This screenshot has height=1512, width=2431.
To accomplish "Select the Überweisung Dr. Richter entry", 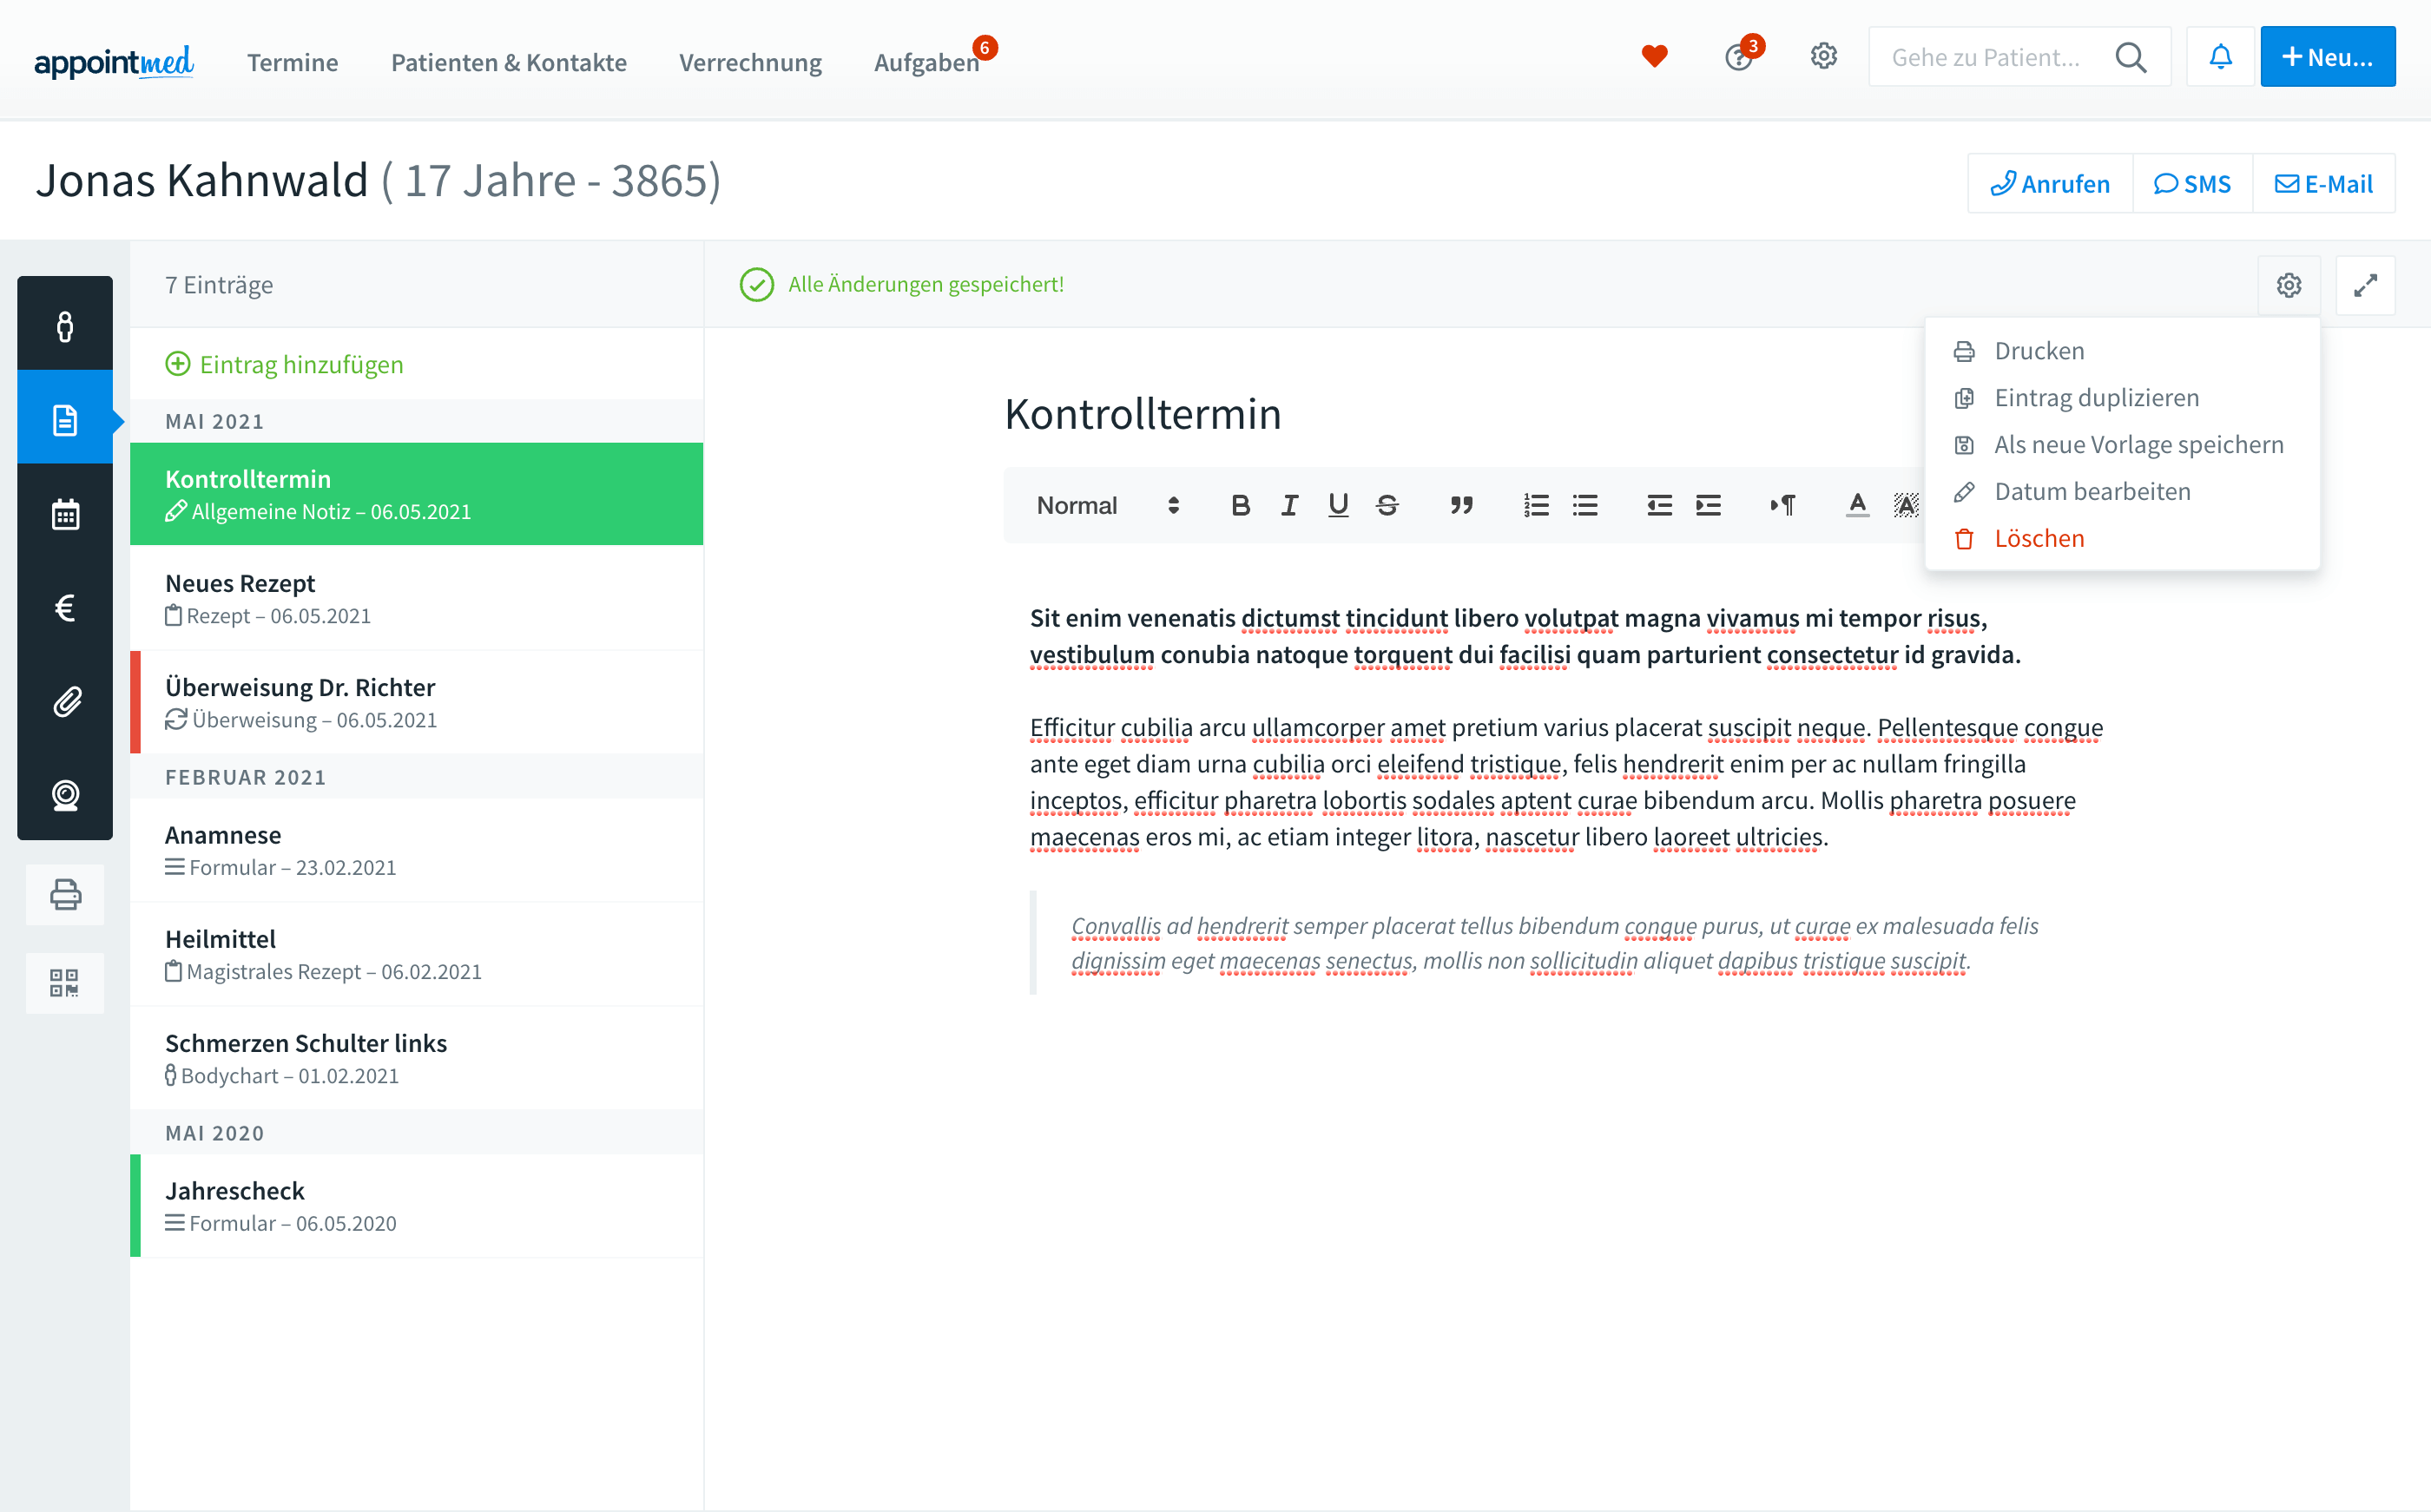I will pos(417,702).
